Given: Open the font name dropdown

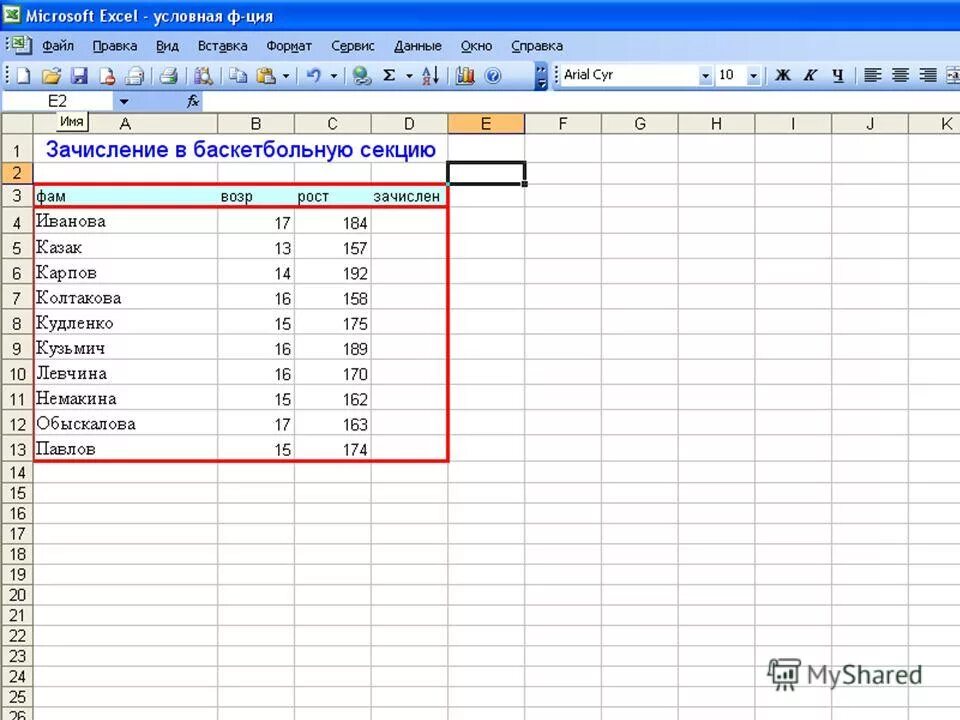Looking at the screenshot, I should pos(707,75).
